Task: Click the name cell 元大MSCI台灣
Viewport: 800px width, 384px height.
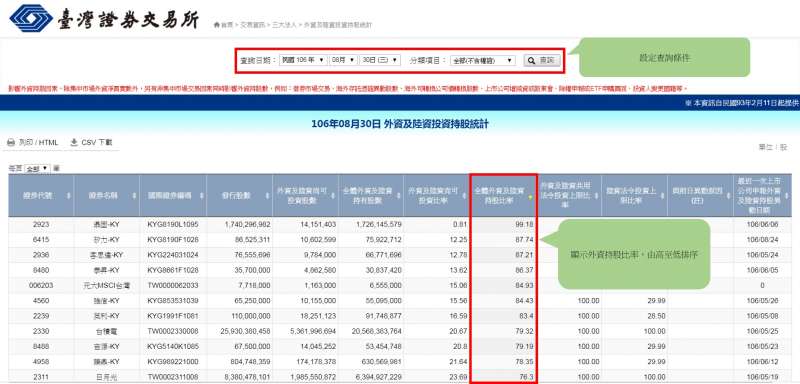Action: tap(107, 286)
